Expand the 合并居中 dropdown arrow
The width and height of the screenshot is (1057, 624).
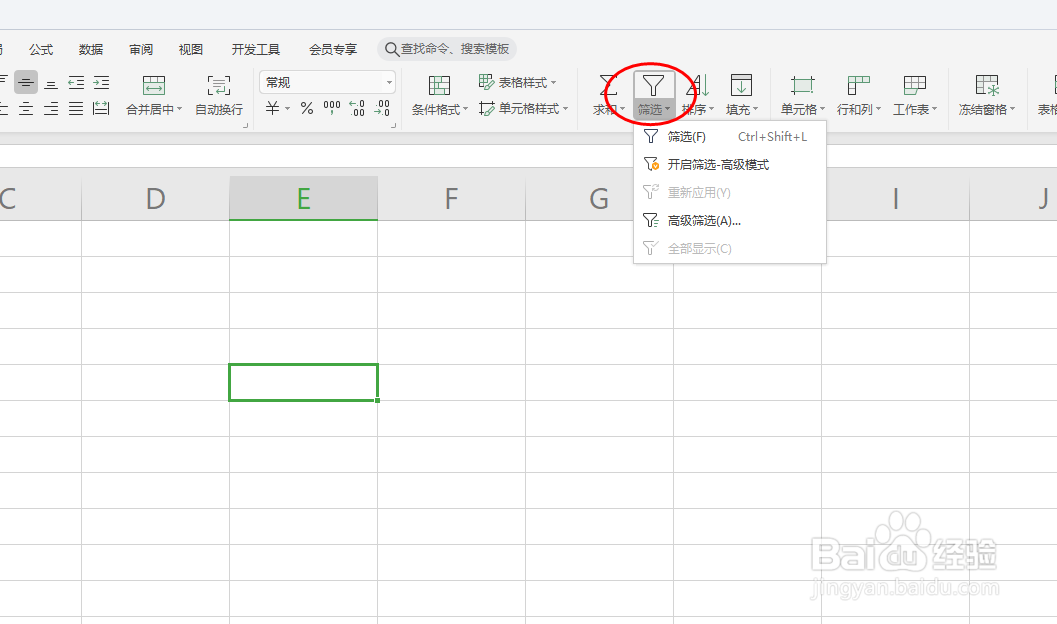(179, 108)
